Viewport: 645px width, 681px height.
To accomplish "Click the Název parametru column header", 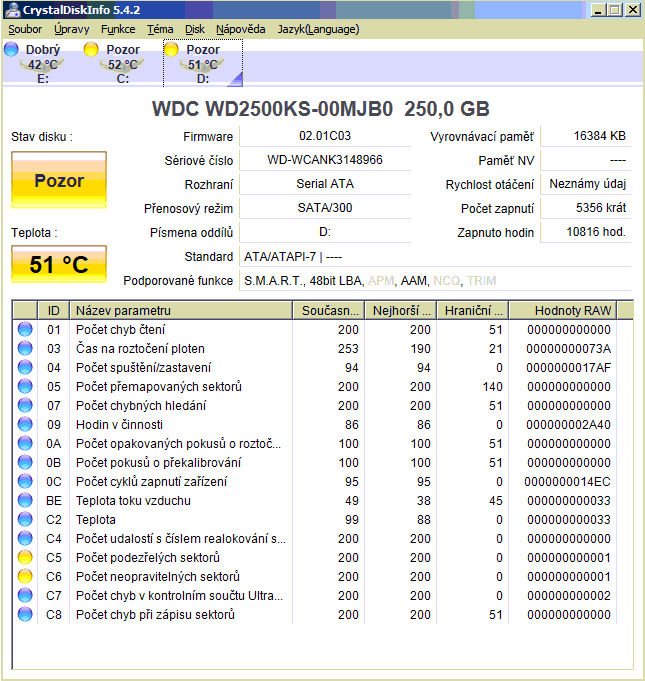I will coord(181,311).
